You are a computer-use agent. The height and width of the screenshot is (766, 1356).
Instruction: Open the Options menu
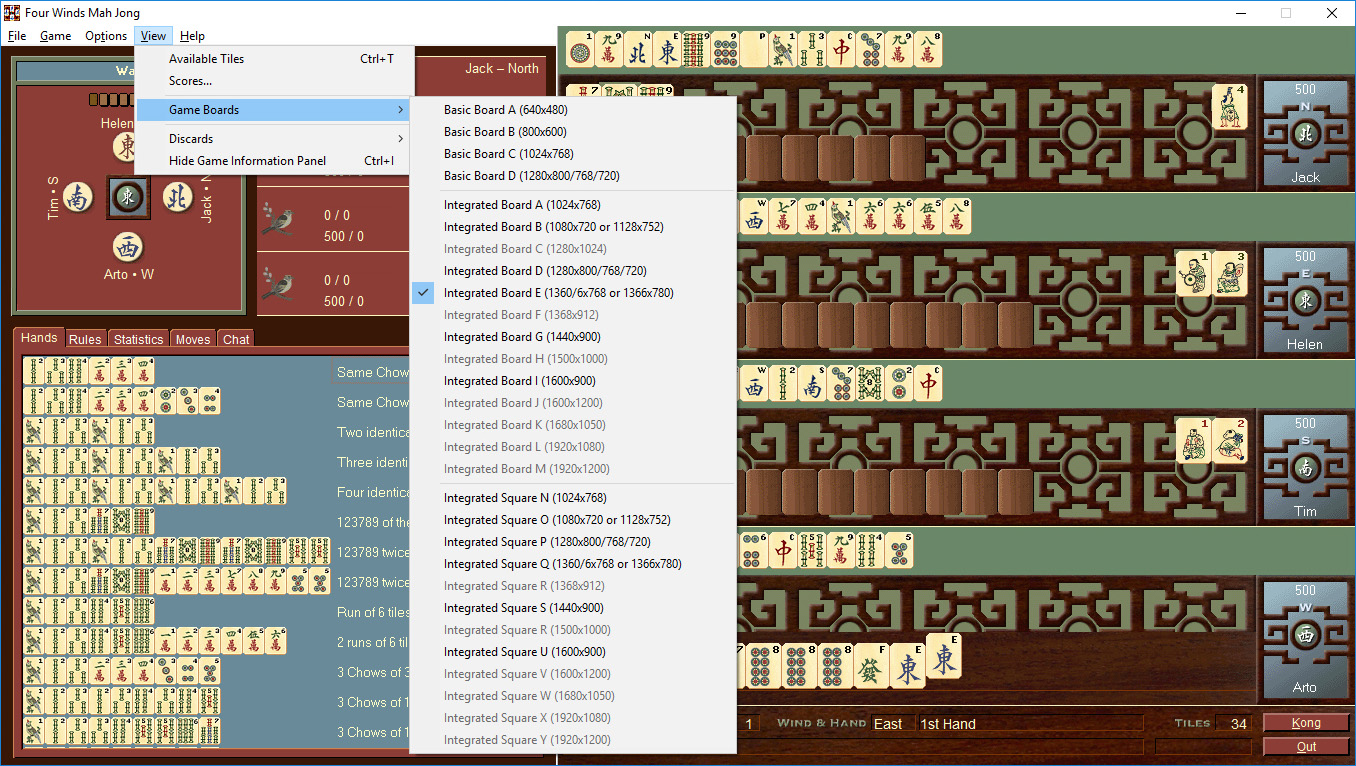pos(106,36)
